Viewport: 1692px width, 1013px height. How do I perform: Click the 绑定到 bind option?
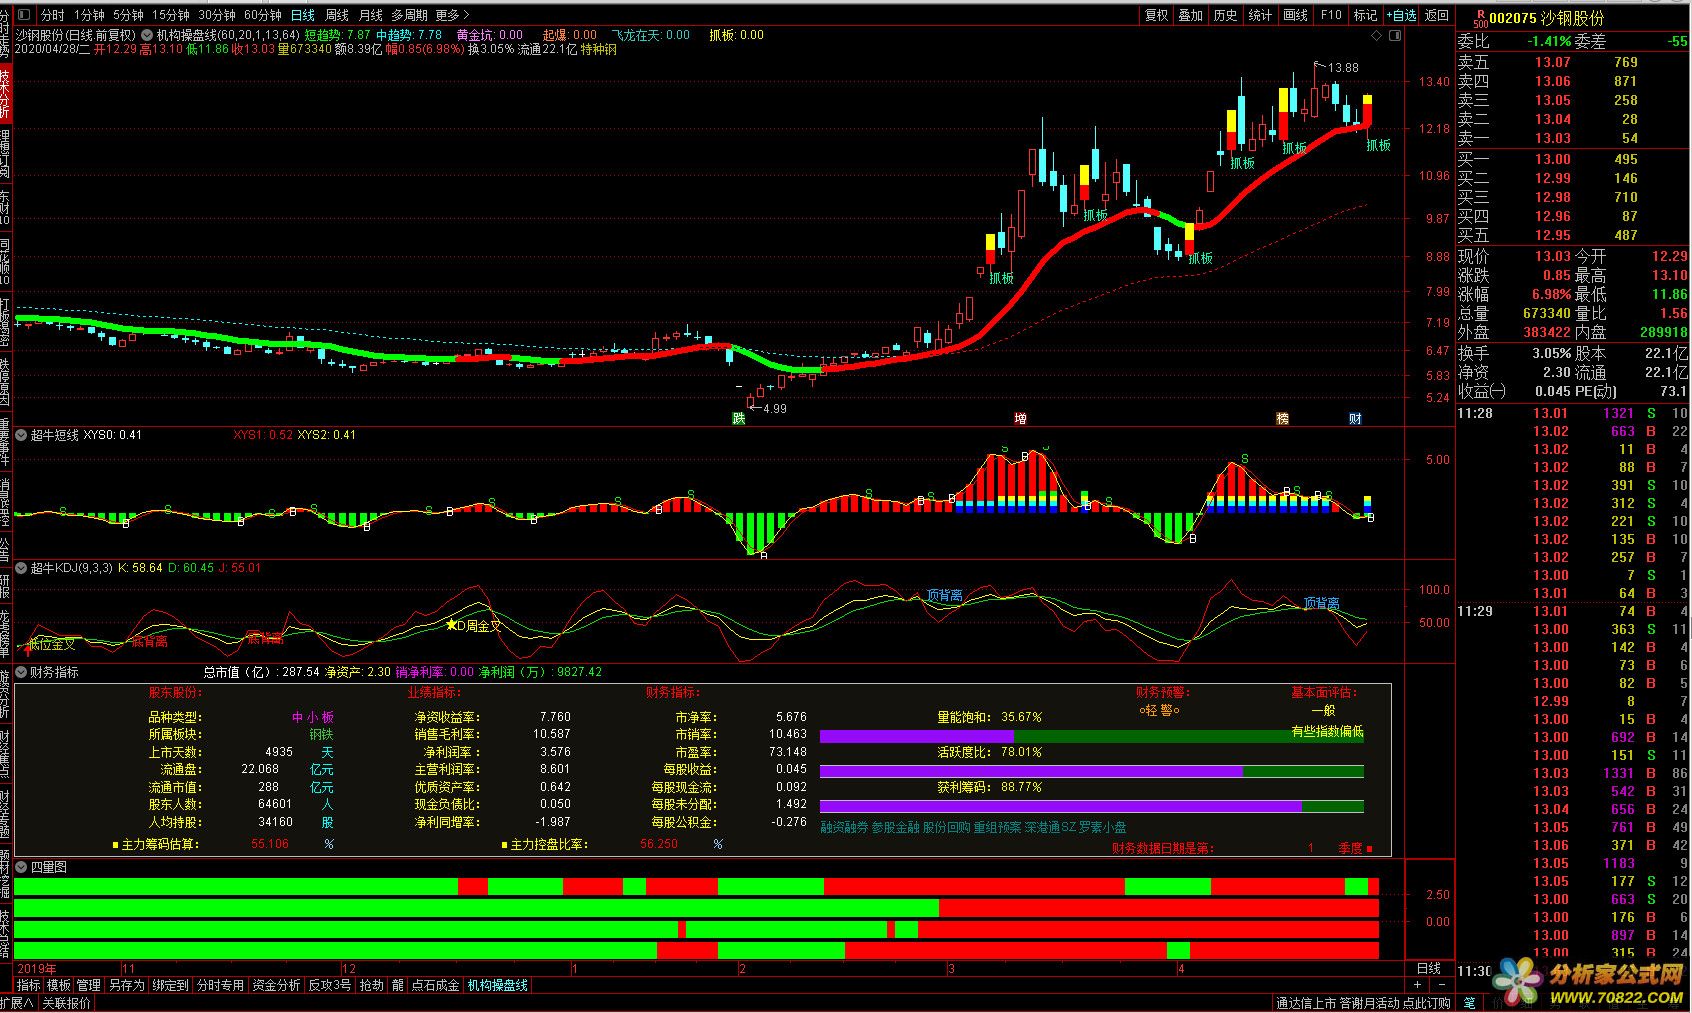coord(170,985)
